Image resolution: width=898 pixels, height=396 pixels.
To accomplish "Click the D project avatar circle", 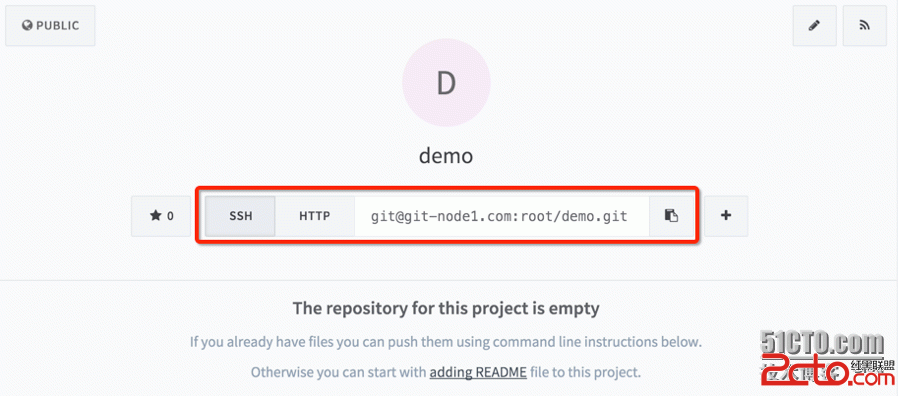I will coord(446,84).
